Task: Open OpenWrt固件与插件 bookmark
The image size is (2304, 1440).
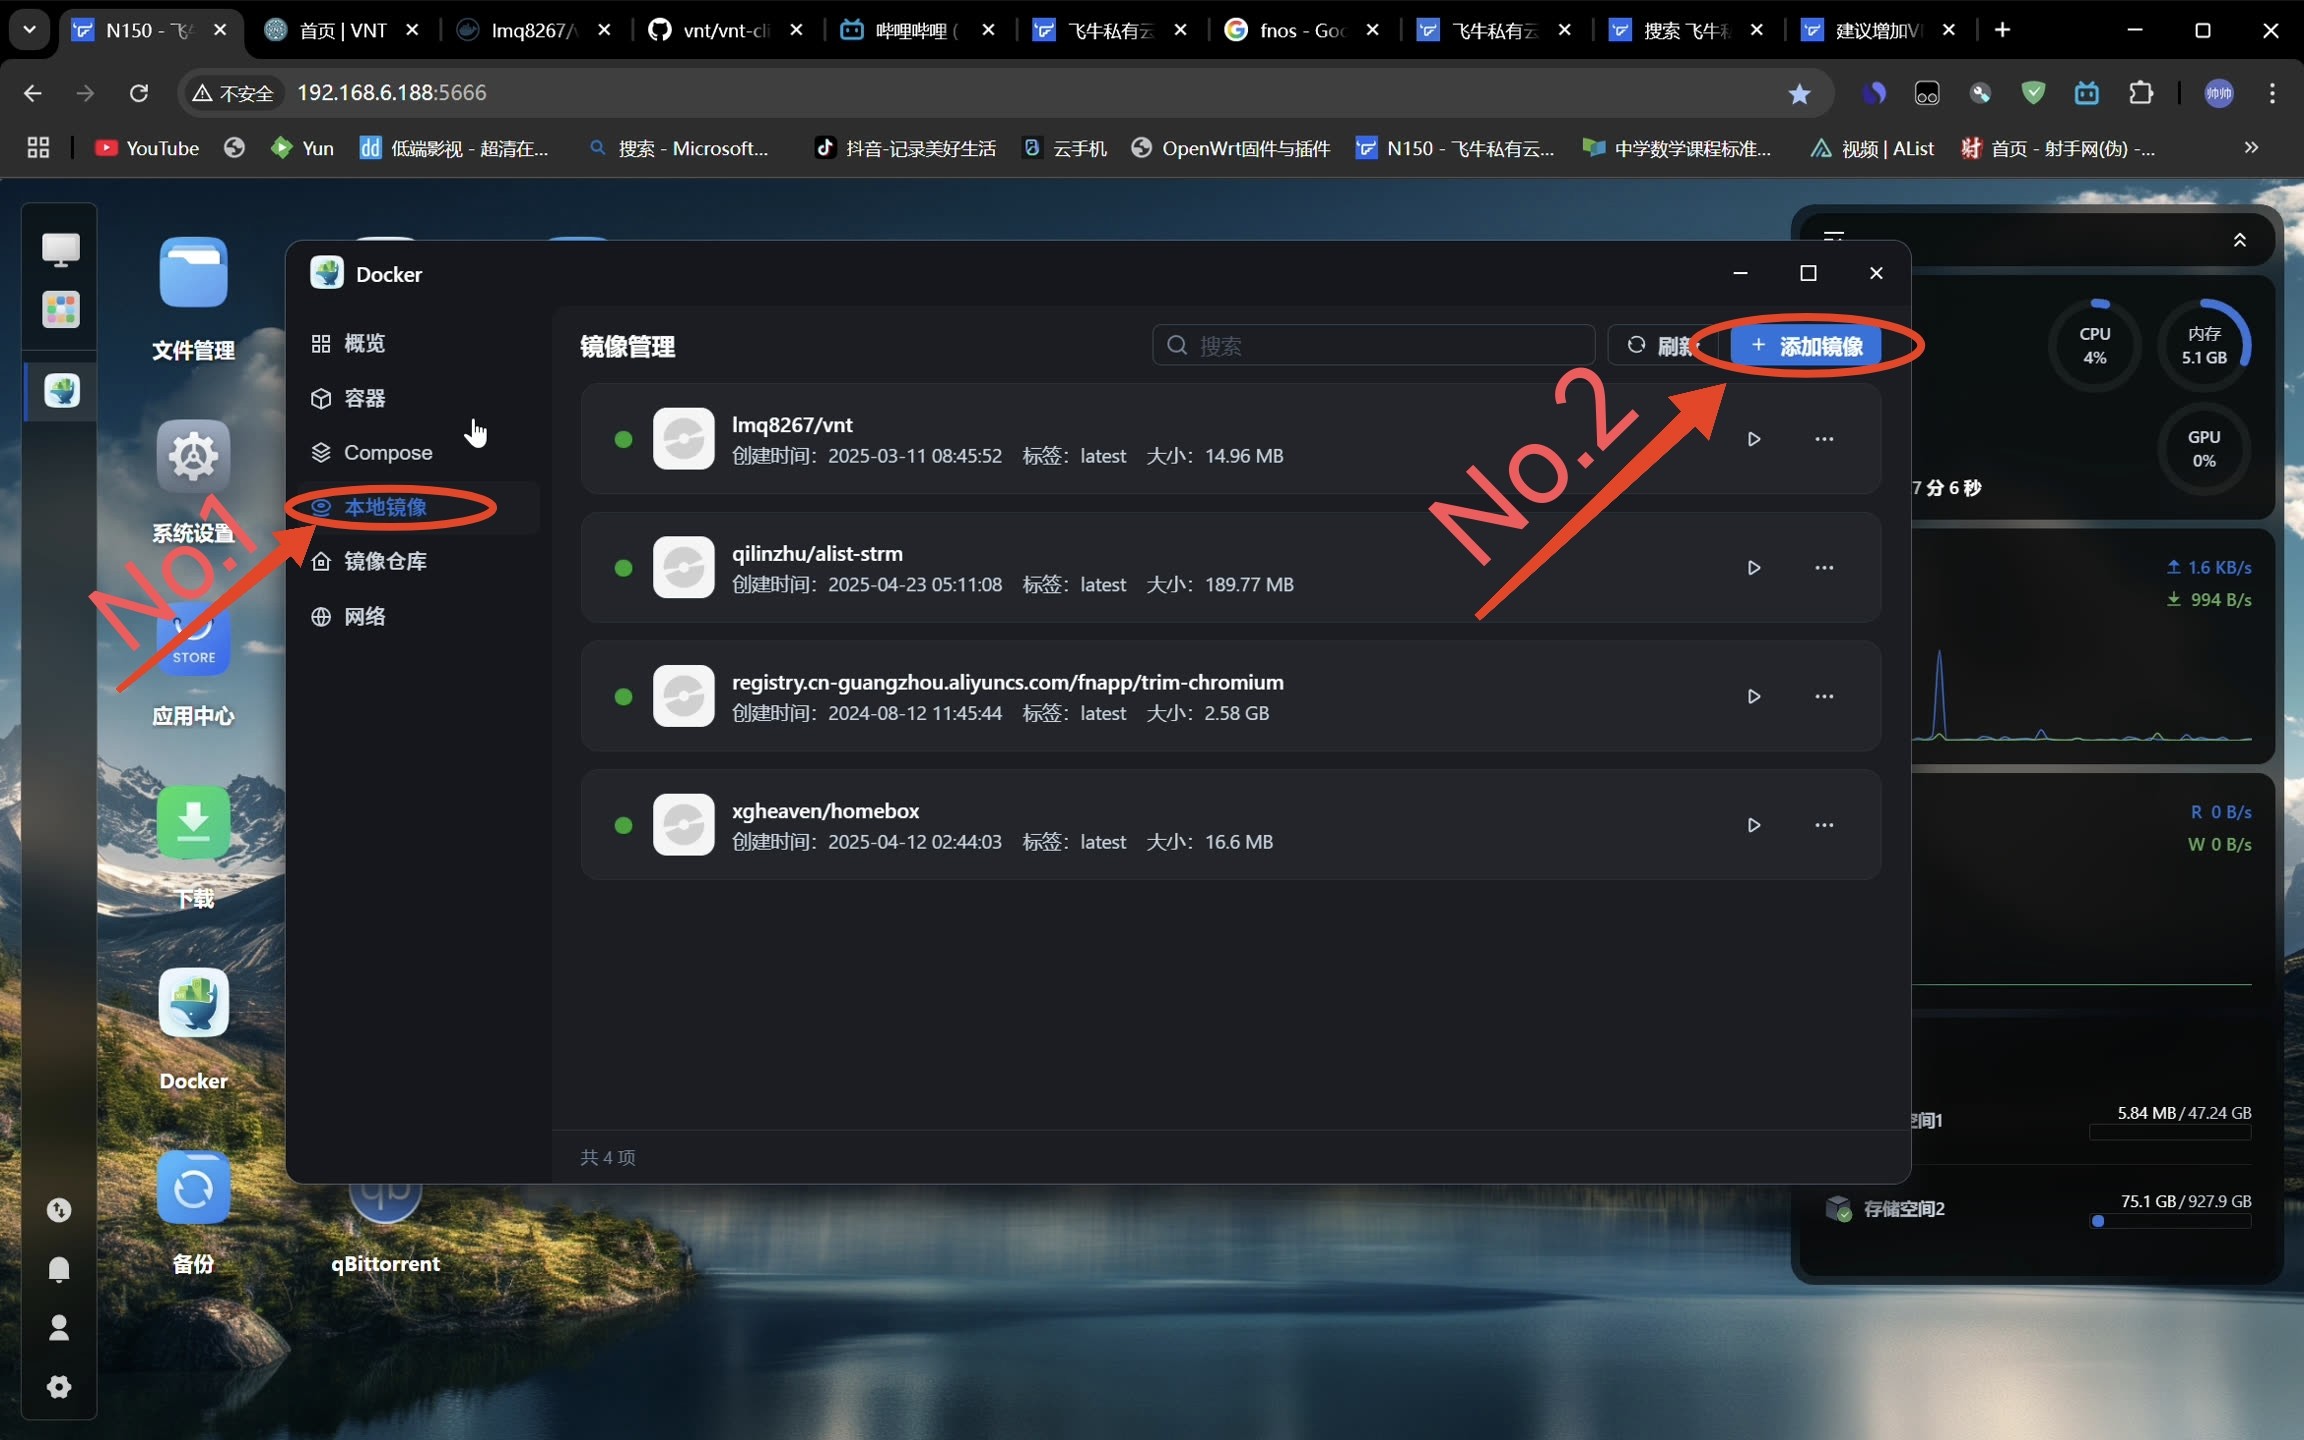Action: tap(1231, 148)
